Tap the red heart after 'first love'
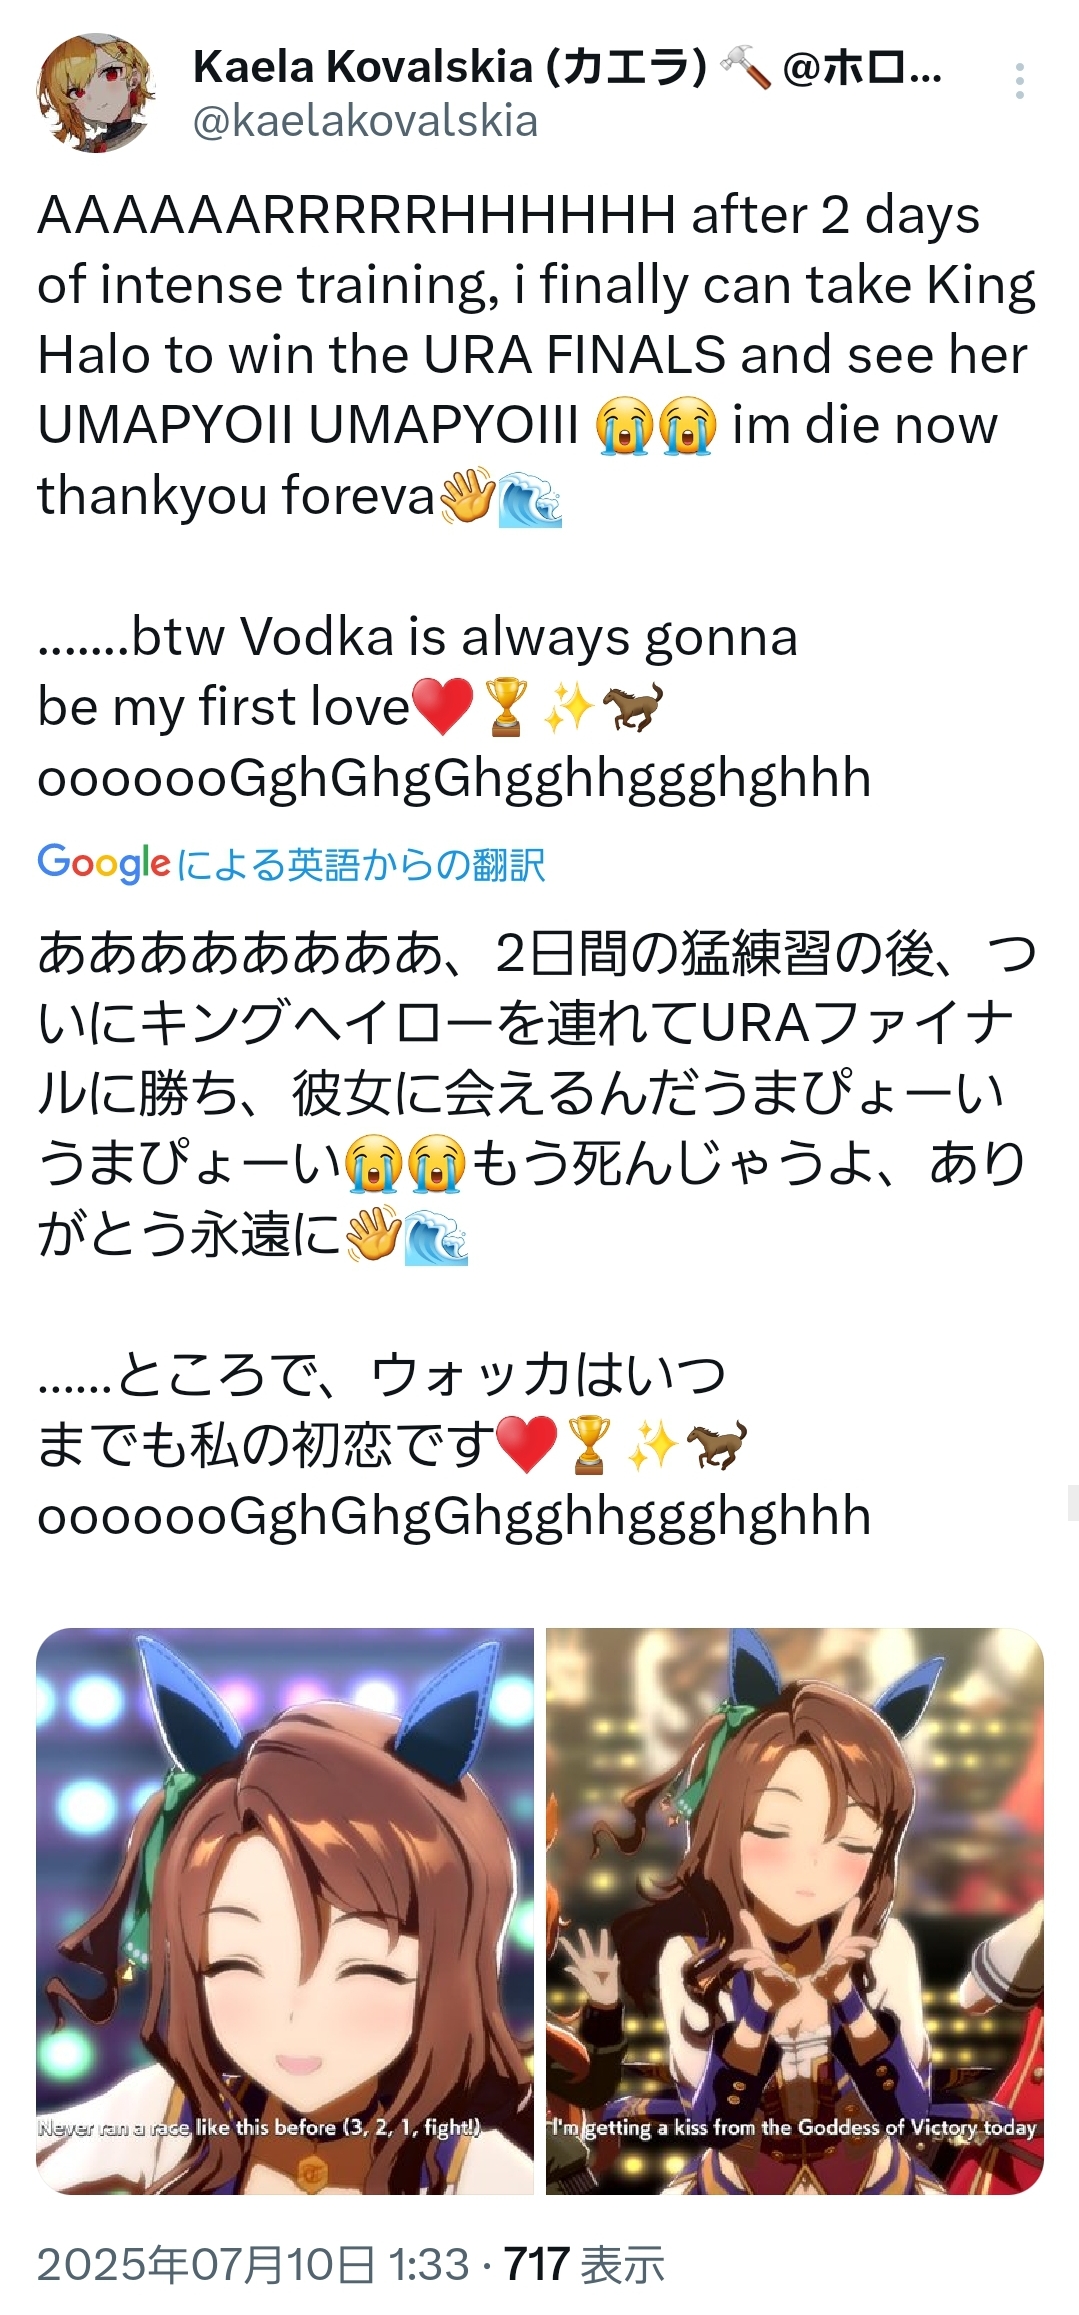The height and width of the screenshot is (2315, 1079). tap(442, 707)
